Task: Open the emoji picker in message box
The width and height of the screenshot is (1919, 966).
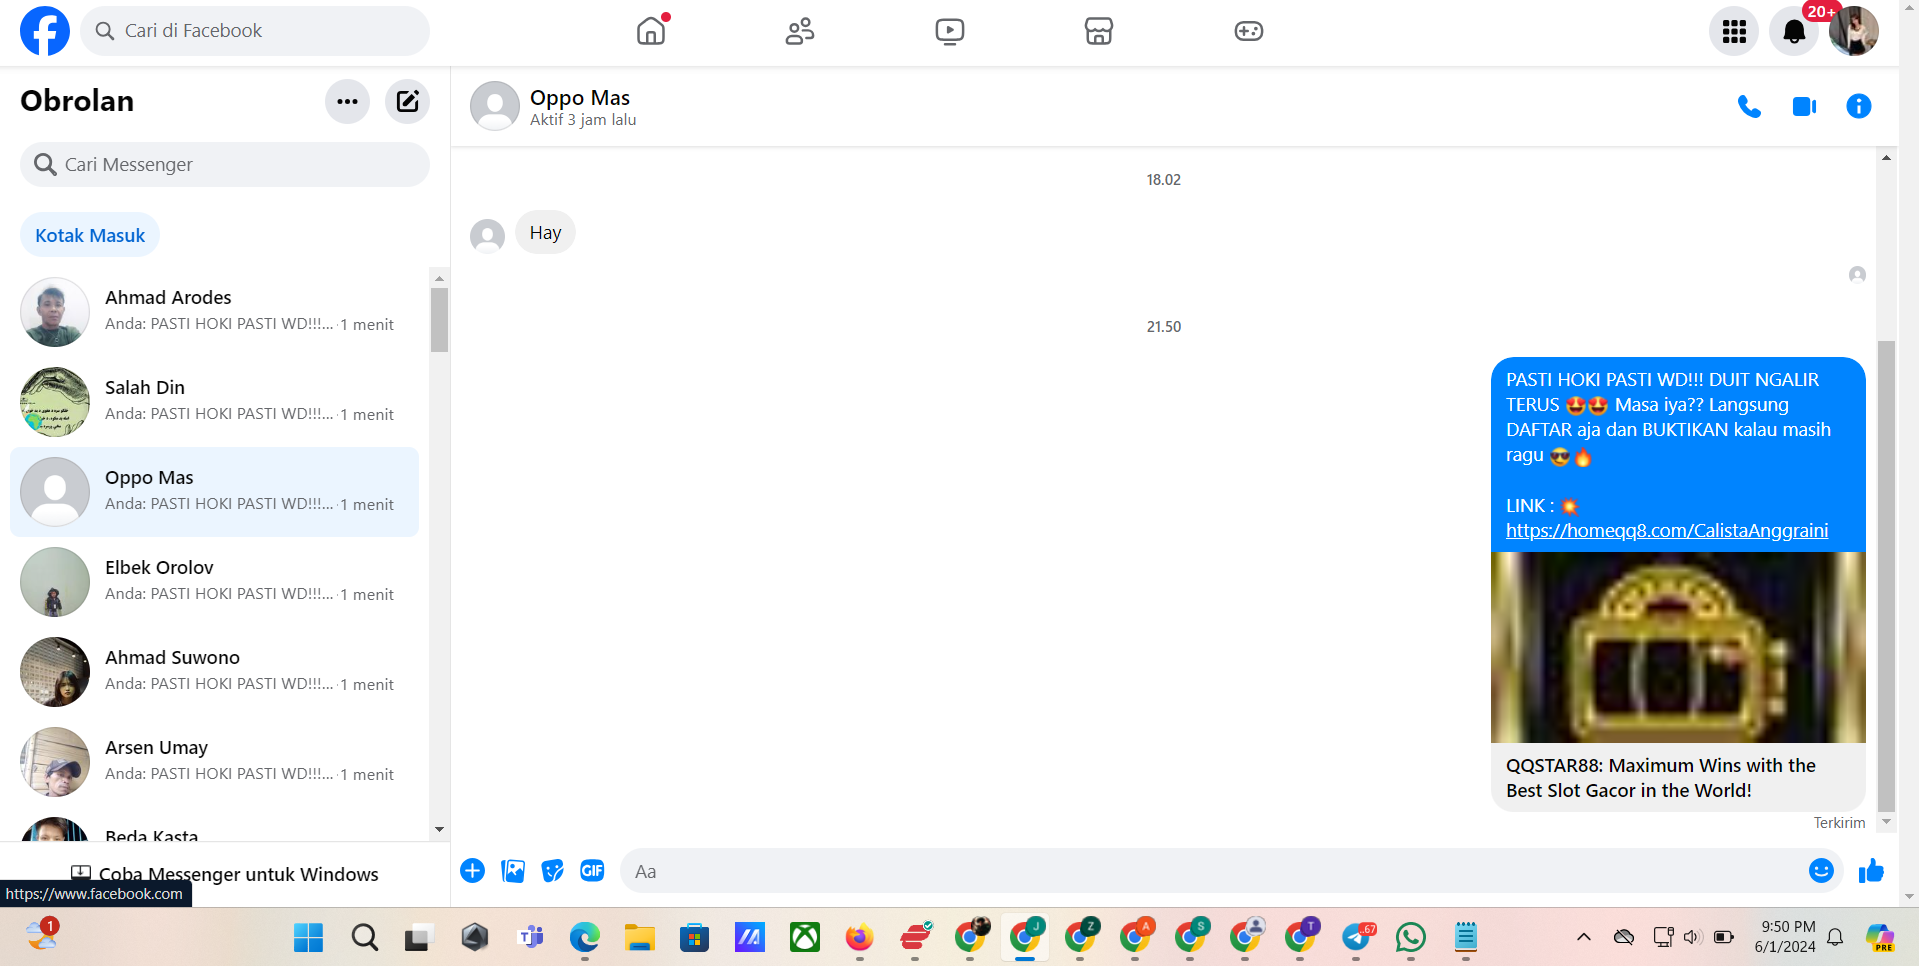Action: pos(1821,871)
